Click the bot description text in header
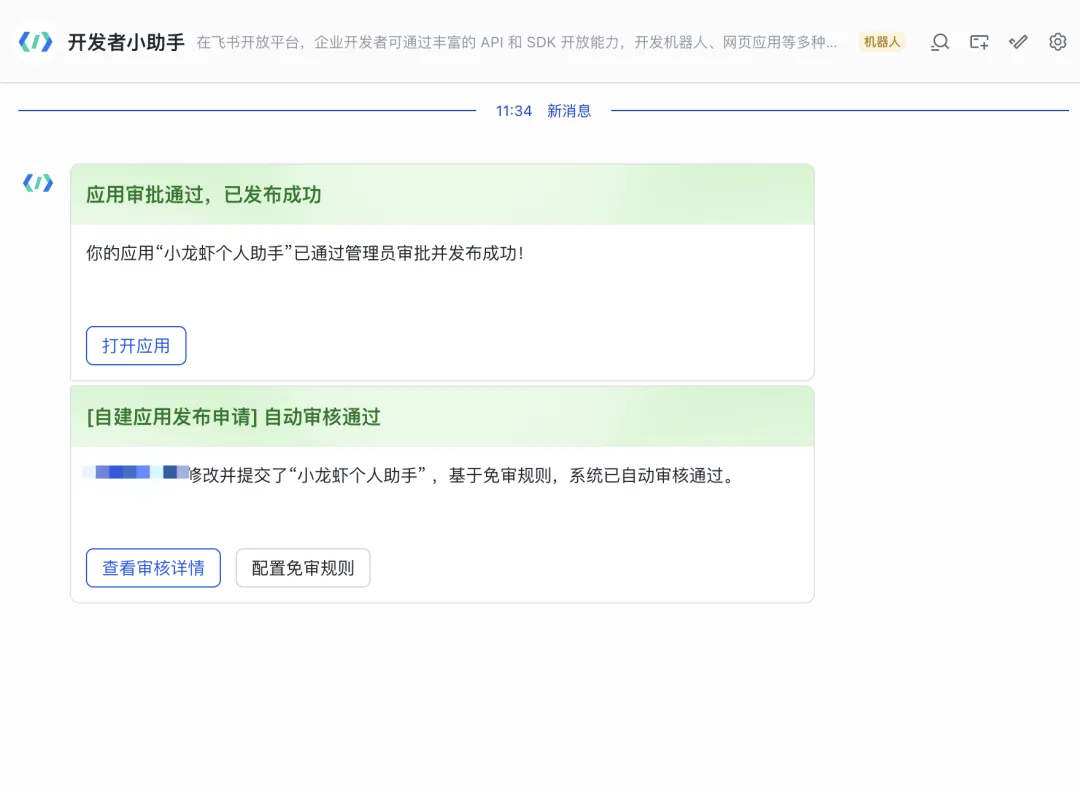Screen dimensions: 1080x792 pyautogui.click(x=517, y=42)
